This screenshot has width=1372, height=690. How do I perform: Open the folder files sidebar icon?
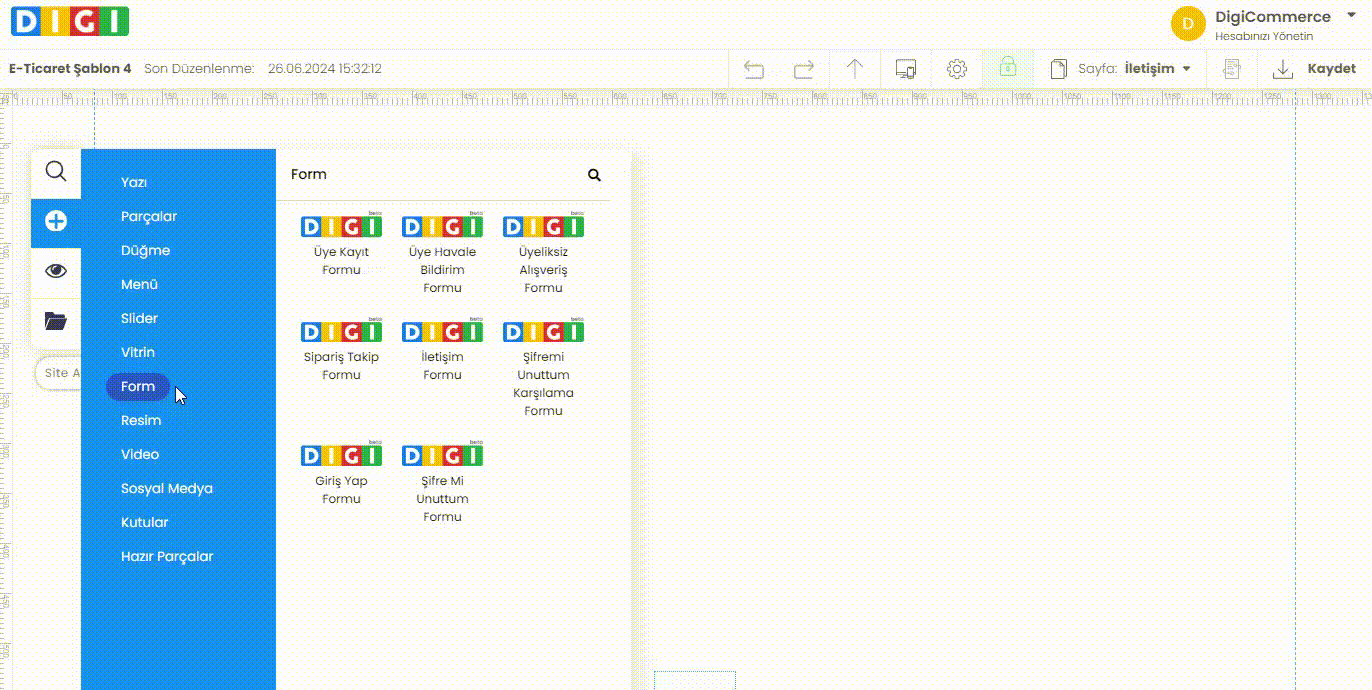click(x=56, y=321)
